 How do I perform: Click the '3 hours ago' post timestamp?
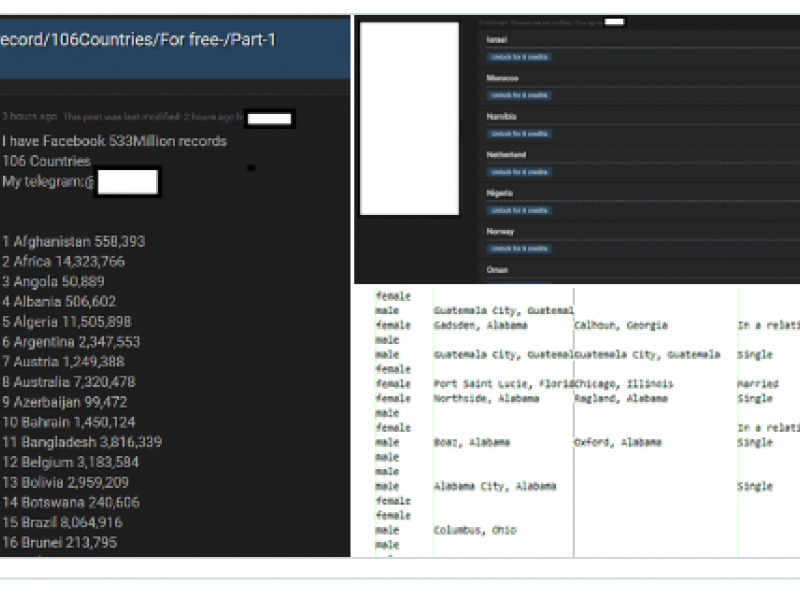pyautogui.click(x=29, y=117)
